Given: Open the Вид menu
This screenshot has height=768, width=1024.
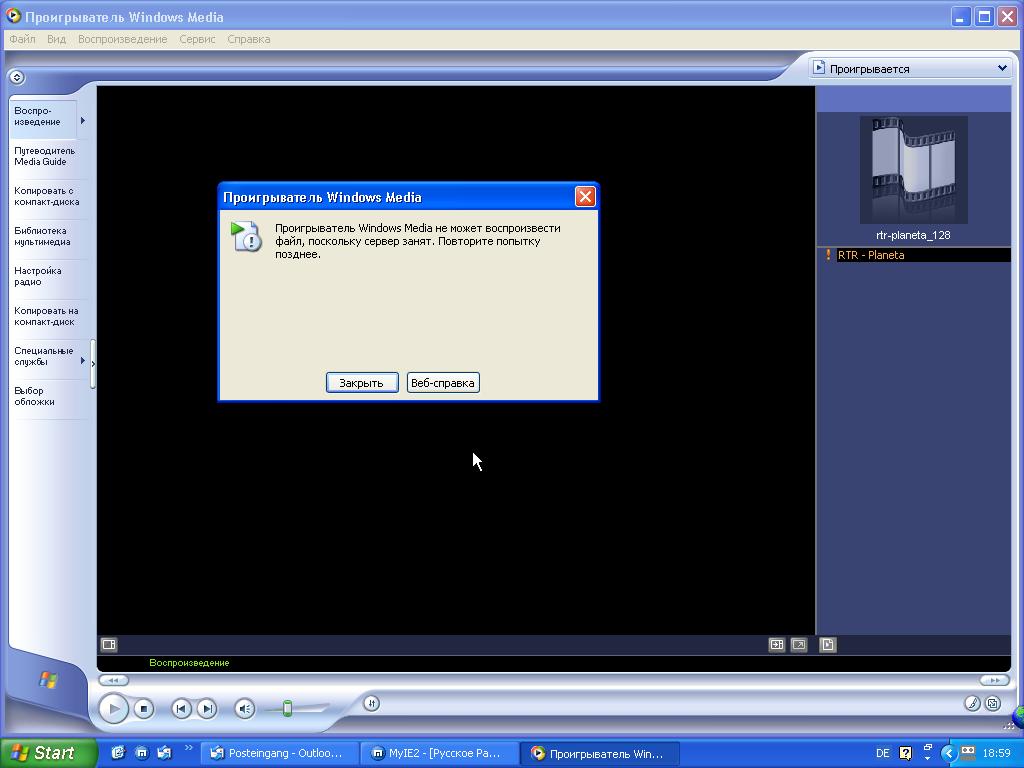Looking at the screenshot, I should coord(56,39).
